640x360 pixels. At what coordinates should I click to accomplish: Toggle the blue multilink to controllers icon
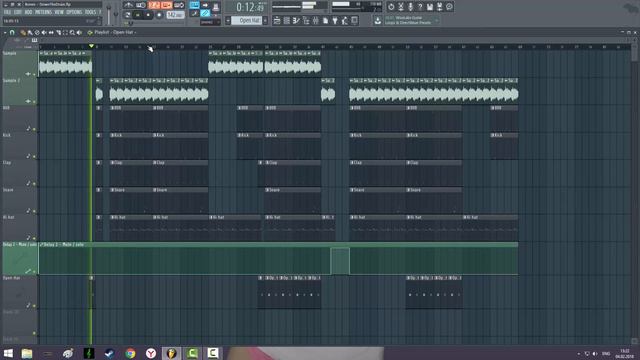tap(205, 13)
